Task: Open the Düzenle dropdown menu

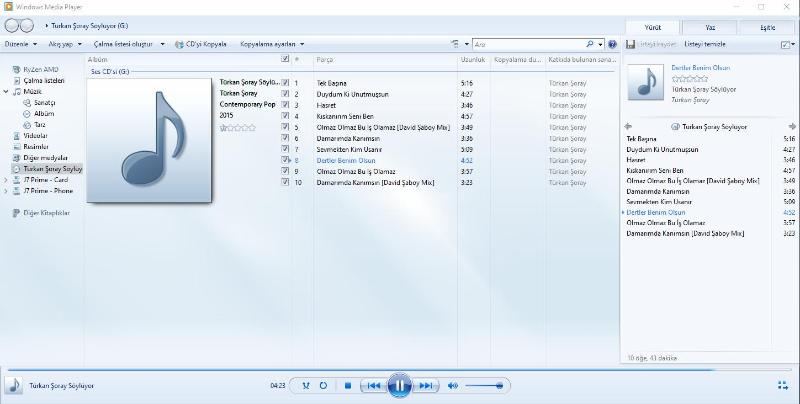Action: 21,44
